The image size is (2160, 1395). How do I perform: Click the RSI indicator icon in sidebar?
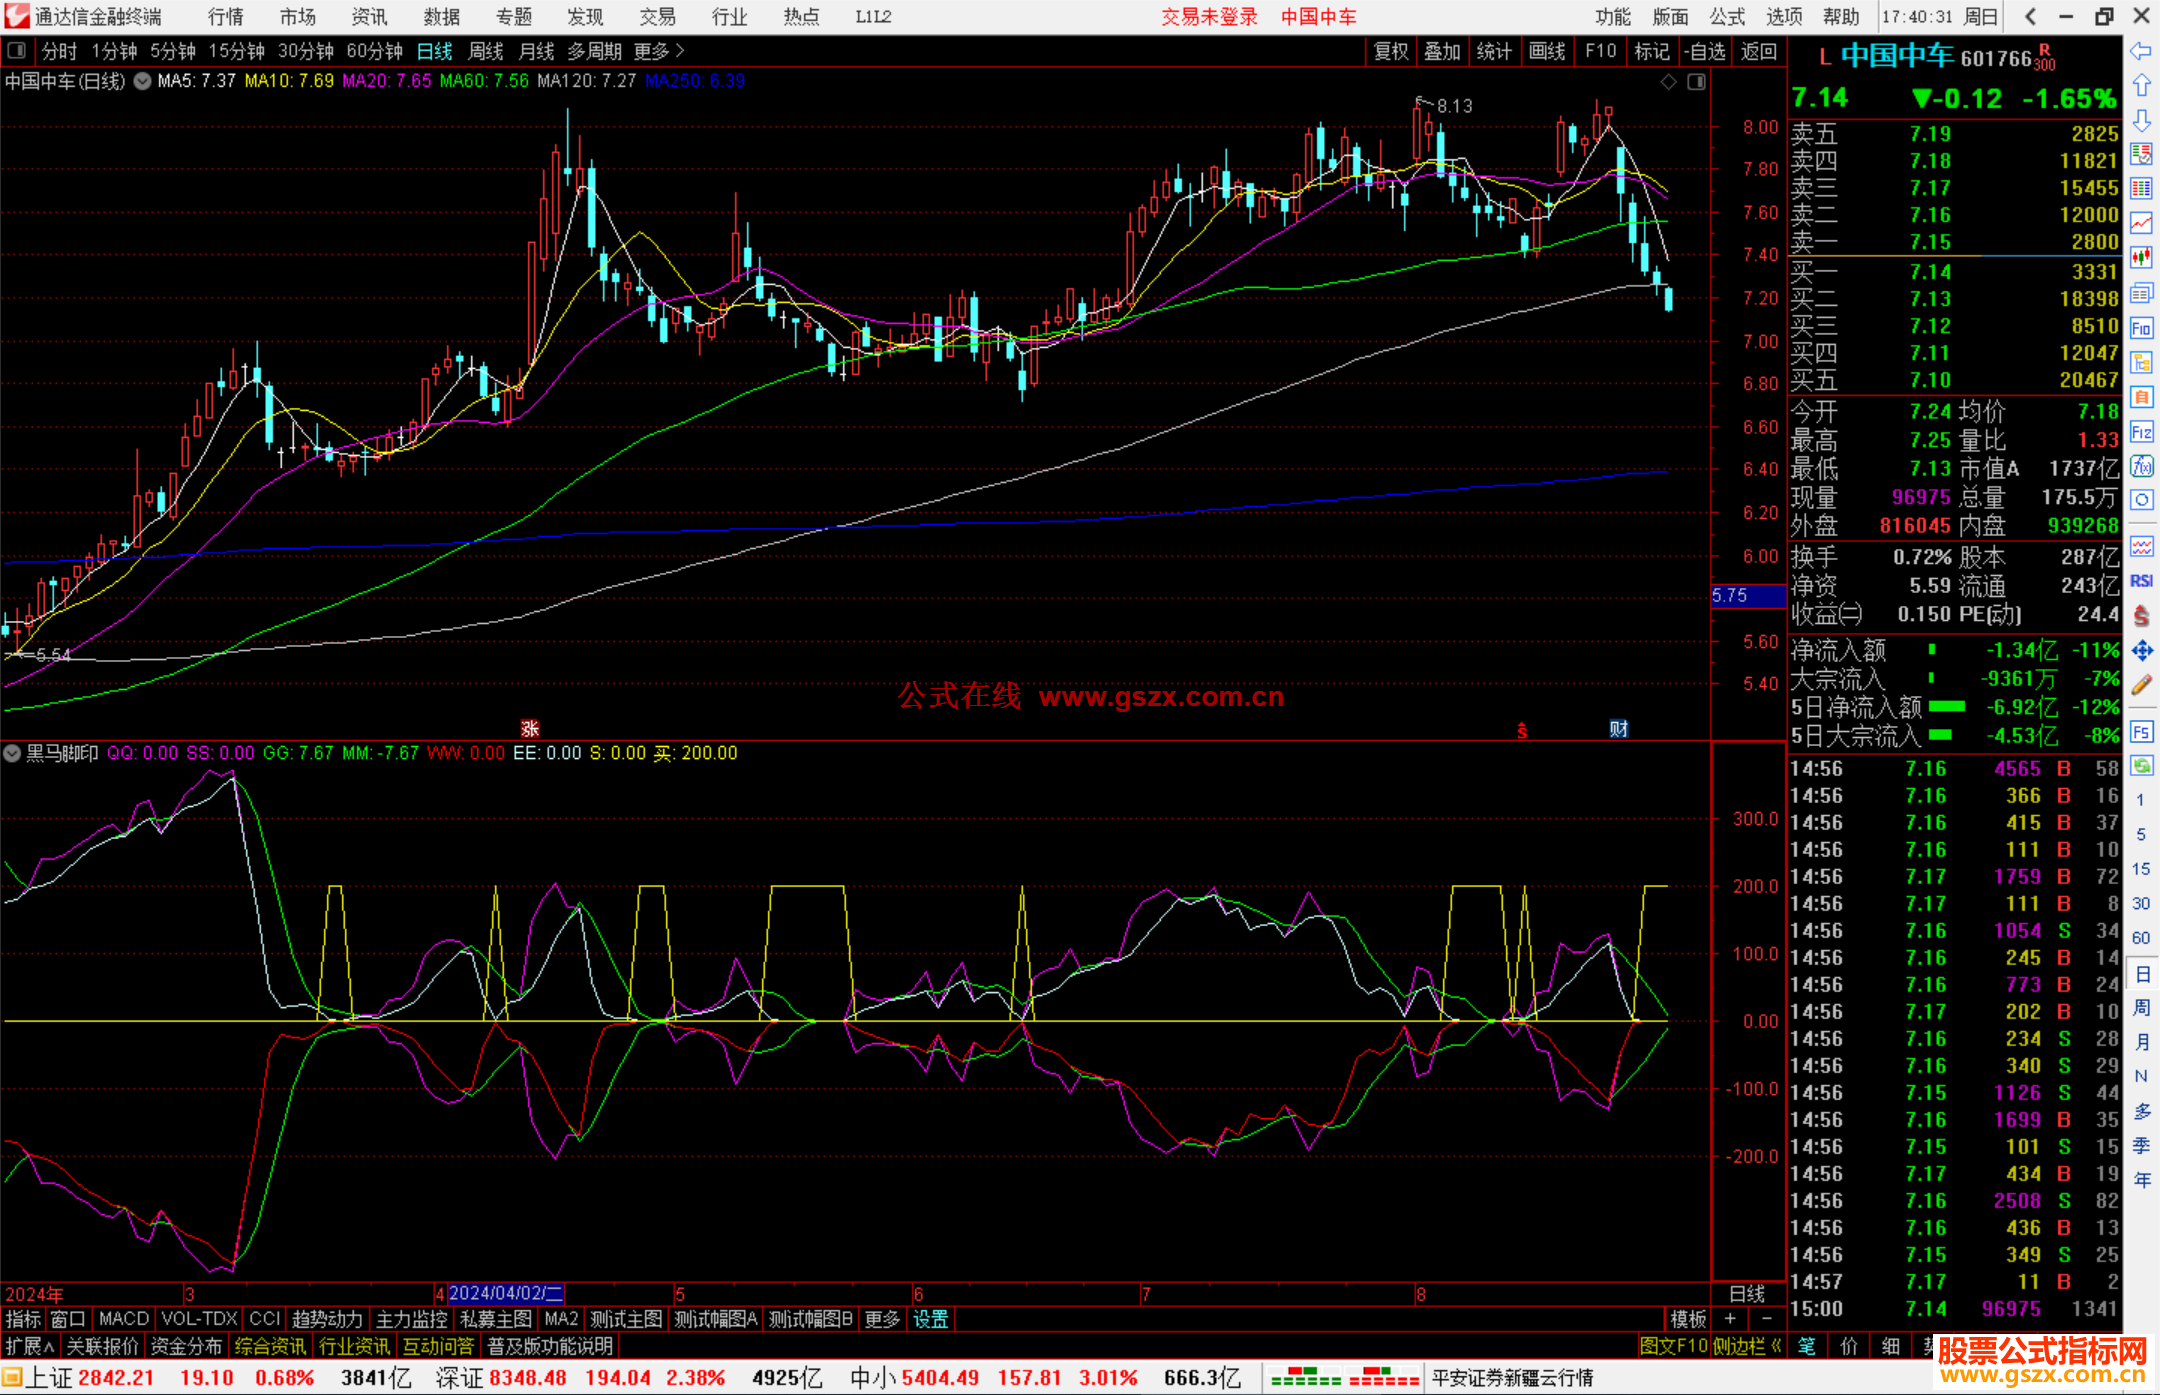(x=2141, y=581)
